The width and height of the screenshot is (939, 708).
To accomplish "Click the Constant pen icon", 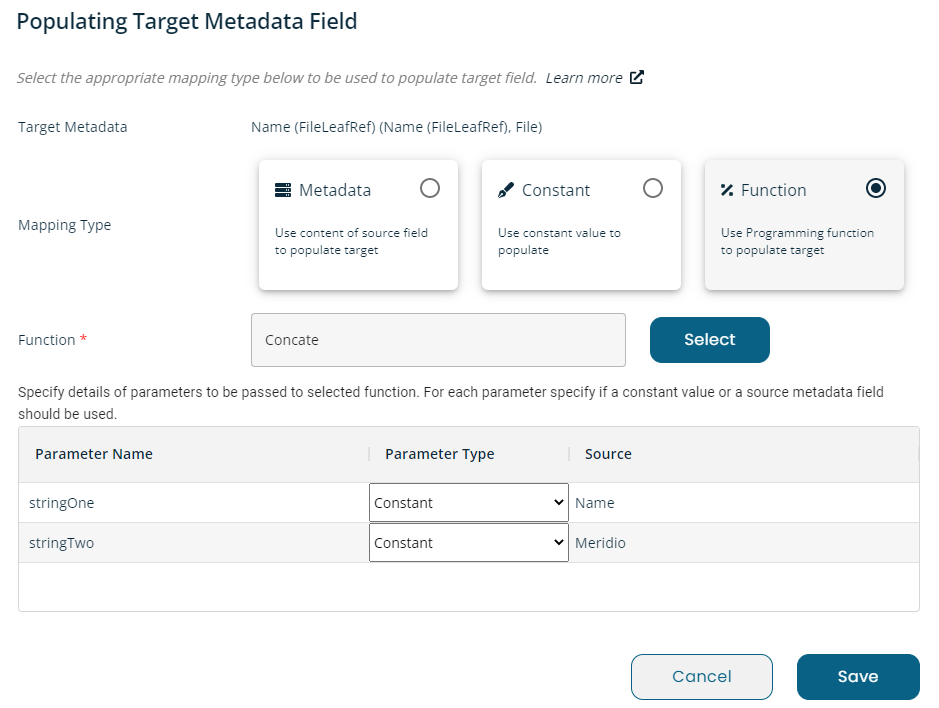I will (x=506, y=190).
